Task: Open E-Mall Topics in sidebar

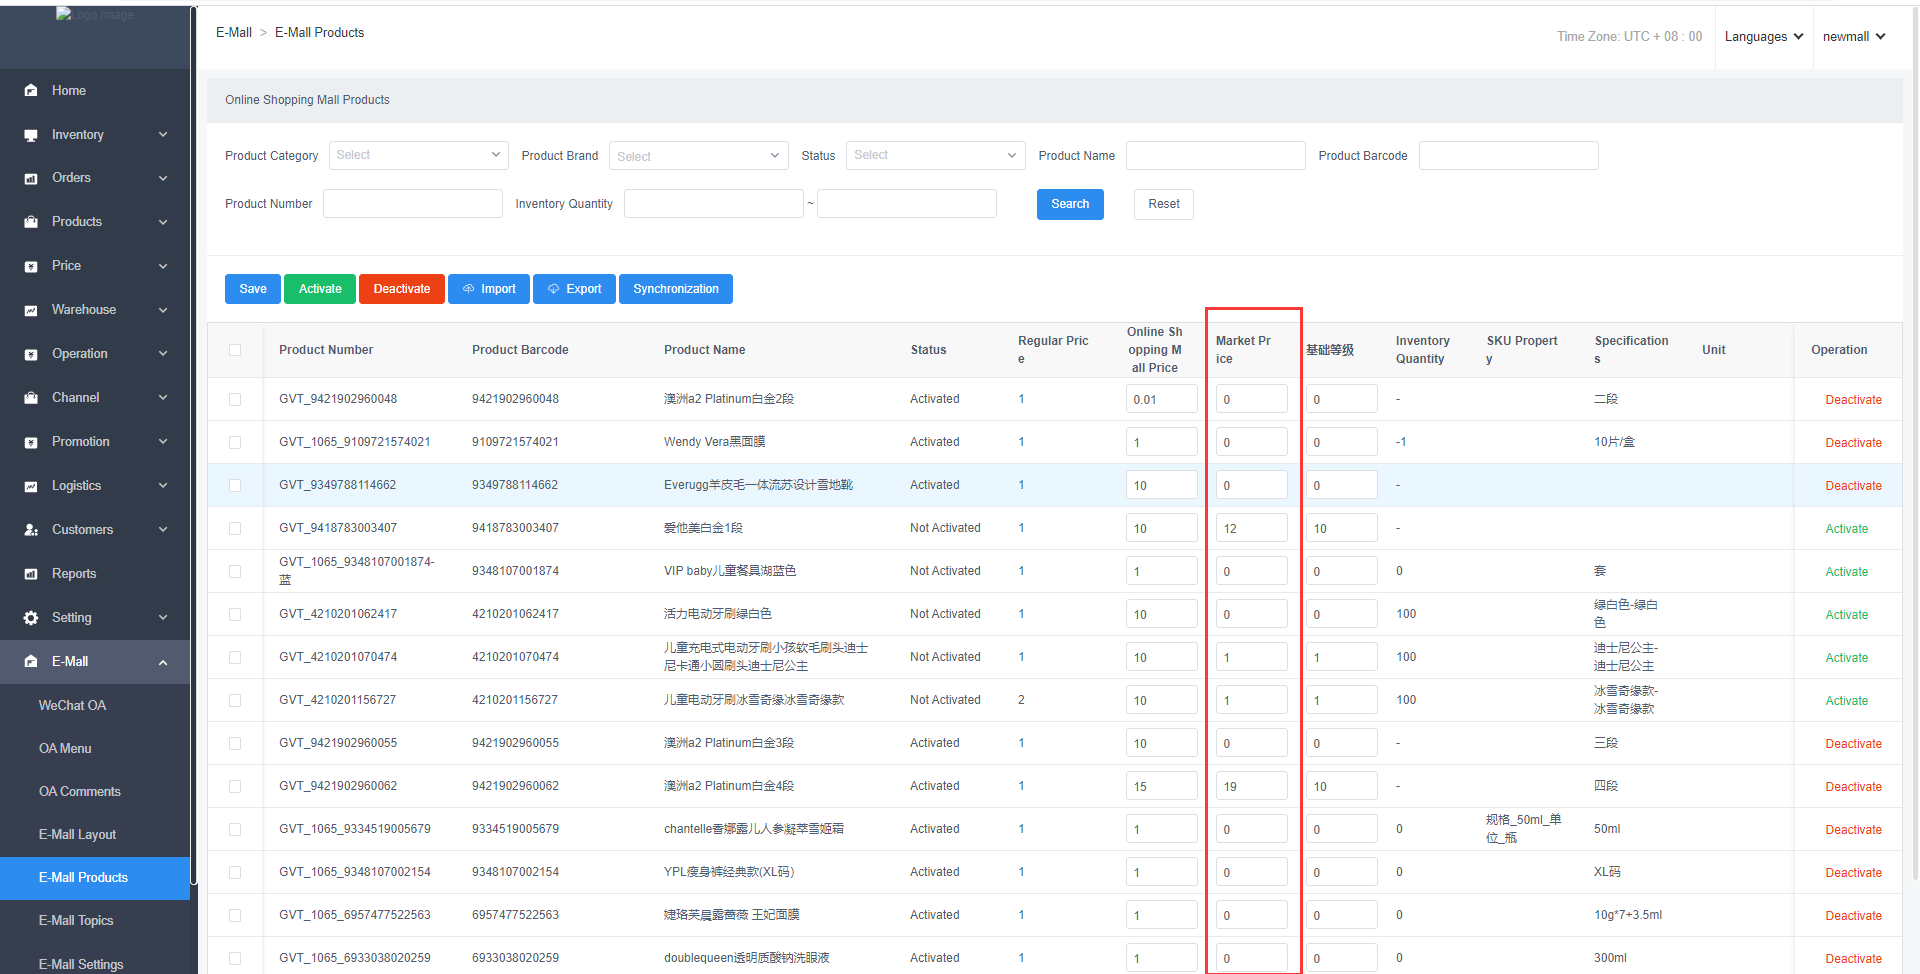Action: (76, 920)
